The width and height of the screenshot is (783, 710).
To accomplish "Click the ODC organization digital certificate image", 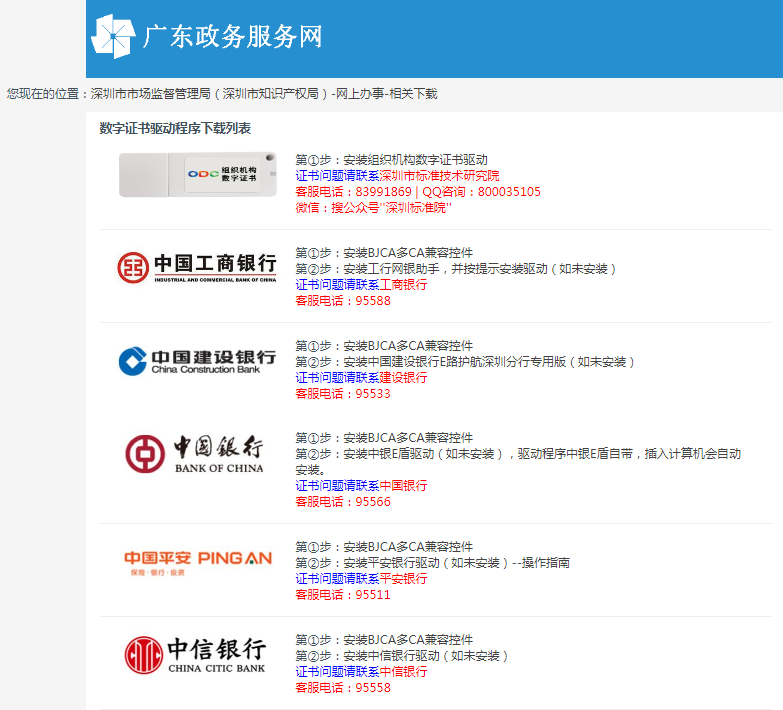I will coord(197,175).
